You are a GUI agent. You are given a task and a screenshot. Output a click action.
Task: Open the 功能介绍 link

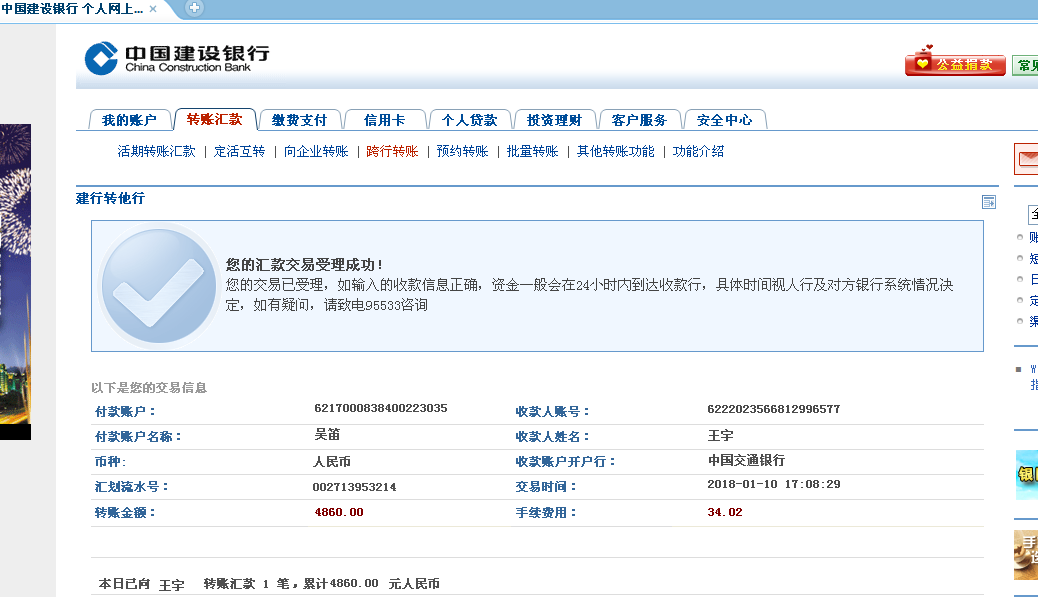tap(698, 153)
